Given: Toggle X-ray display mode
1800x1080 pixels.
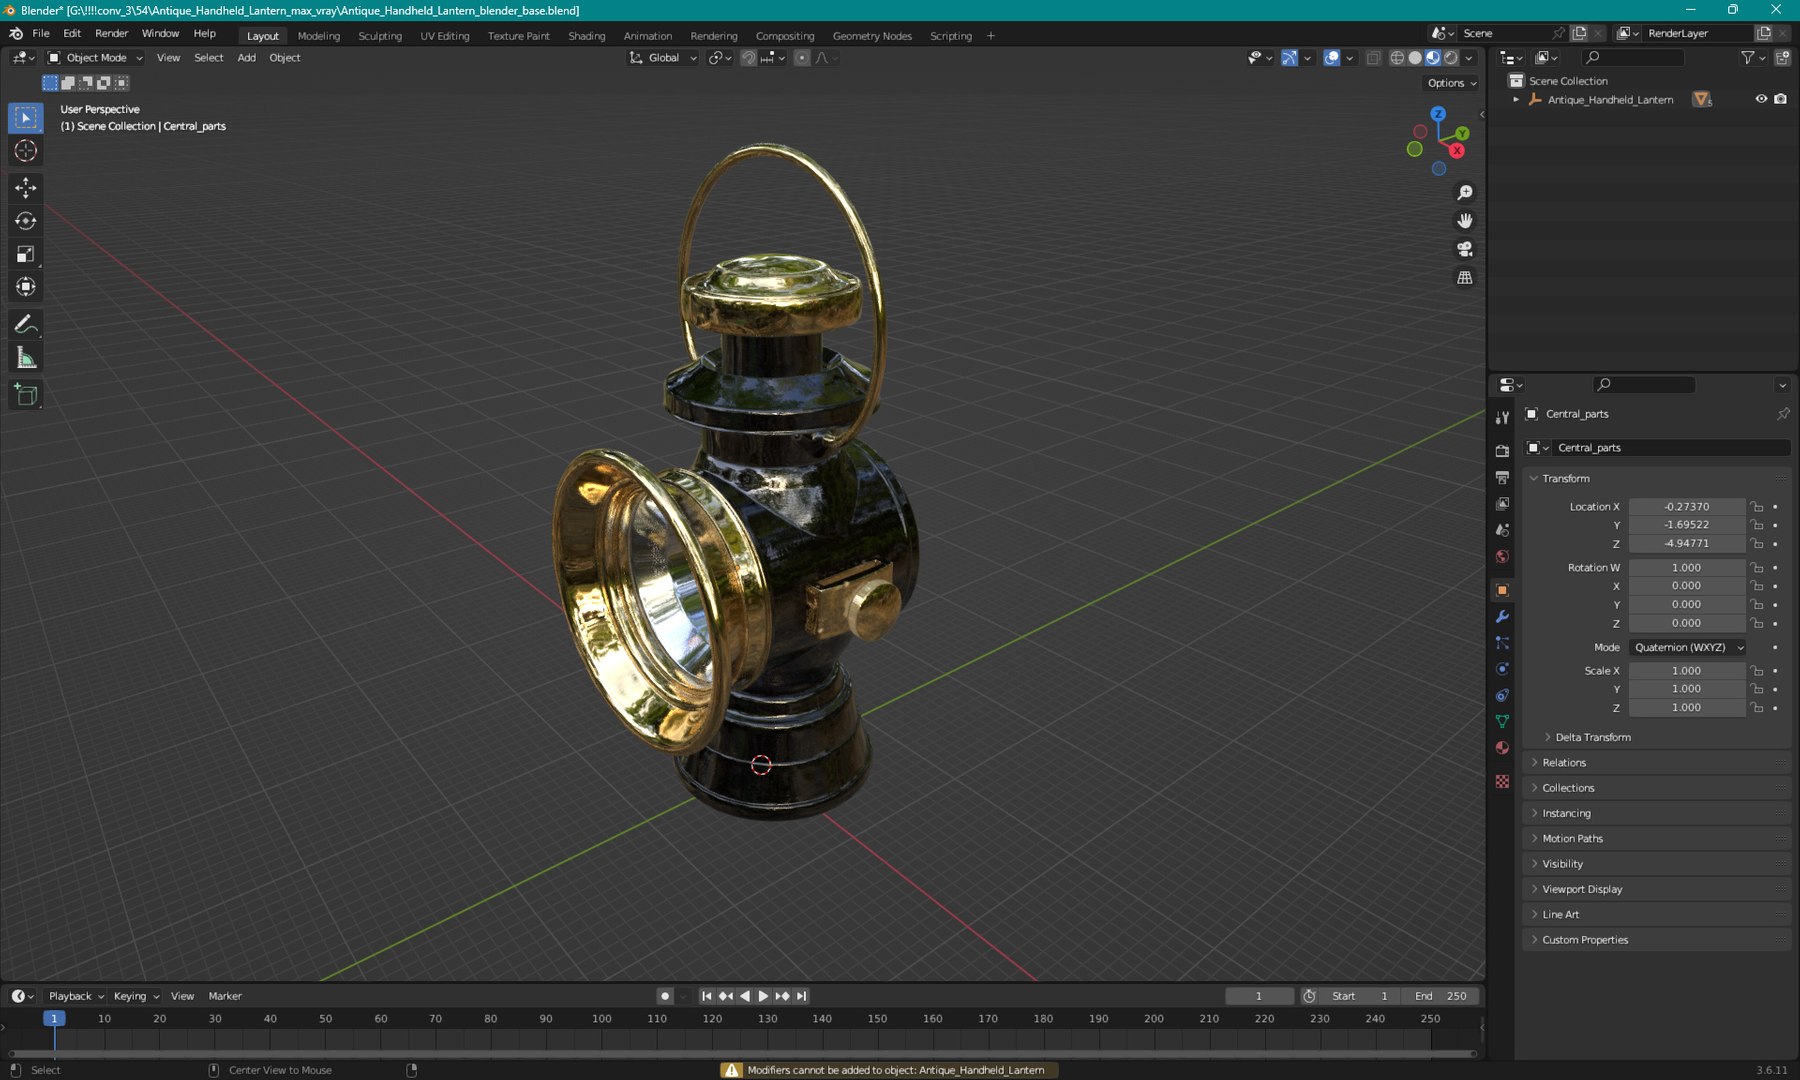Looking at the screenshot, I should [x=1373, y=58].
